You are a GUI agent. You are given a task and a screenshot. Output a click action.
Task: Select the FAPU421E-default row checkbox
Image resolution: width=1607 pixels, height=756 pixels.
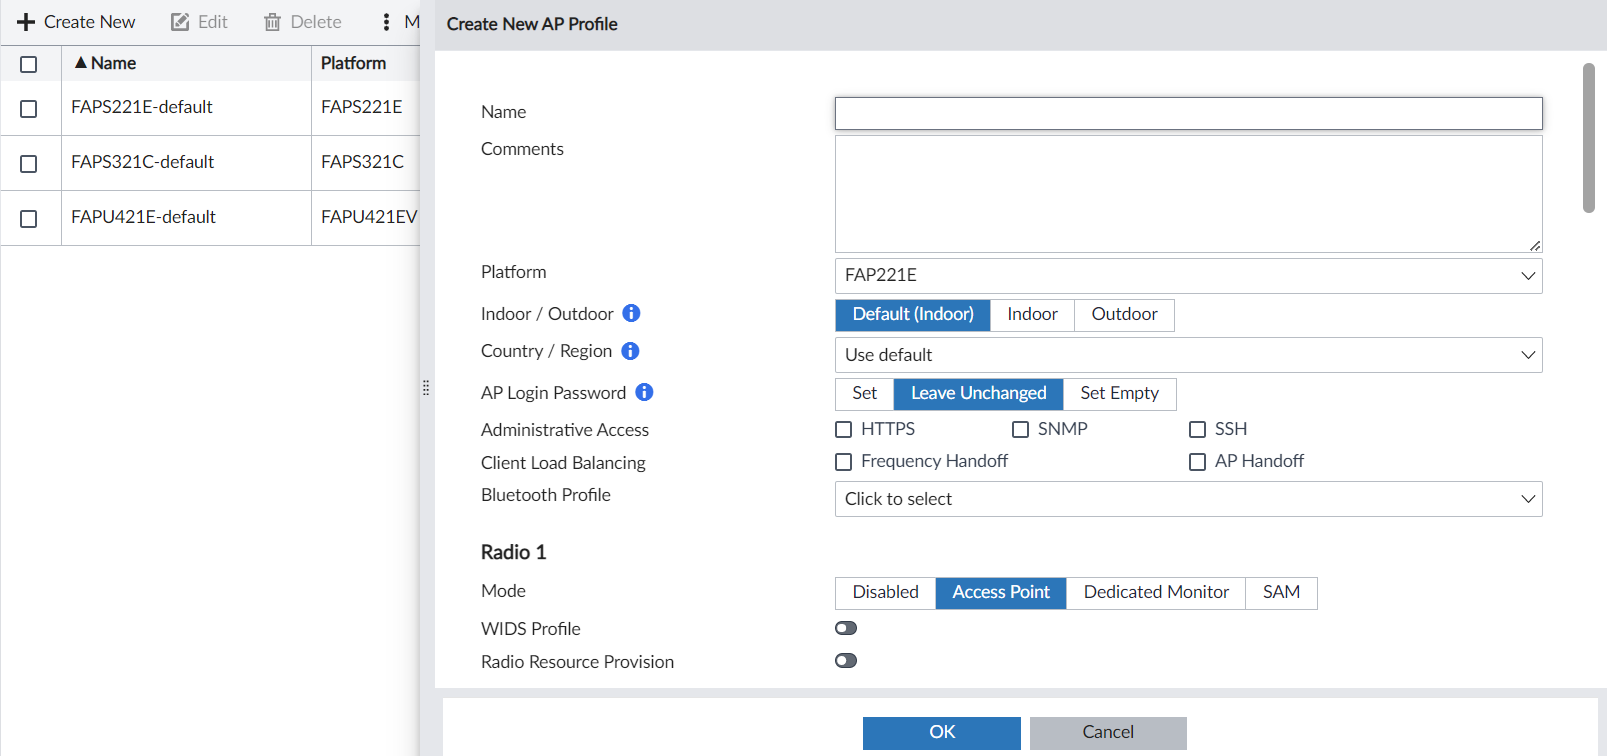tap(29, 219)
